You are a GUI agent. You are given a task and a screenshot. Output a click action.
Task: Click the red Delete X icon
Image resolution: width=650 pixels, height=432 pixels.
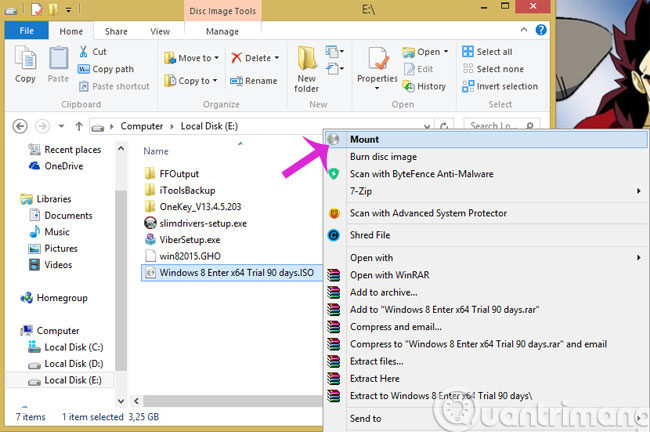click(x=236, y=58)
